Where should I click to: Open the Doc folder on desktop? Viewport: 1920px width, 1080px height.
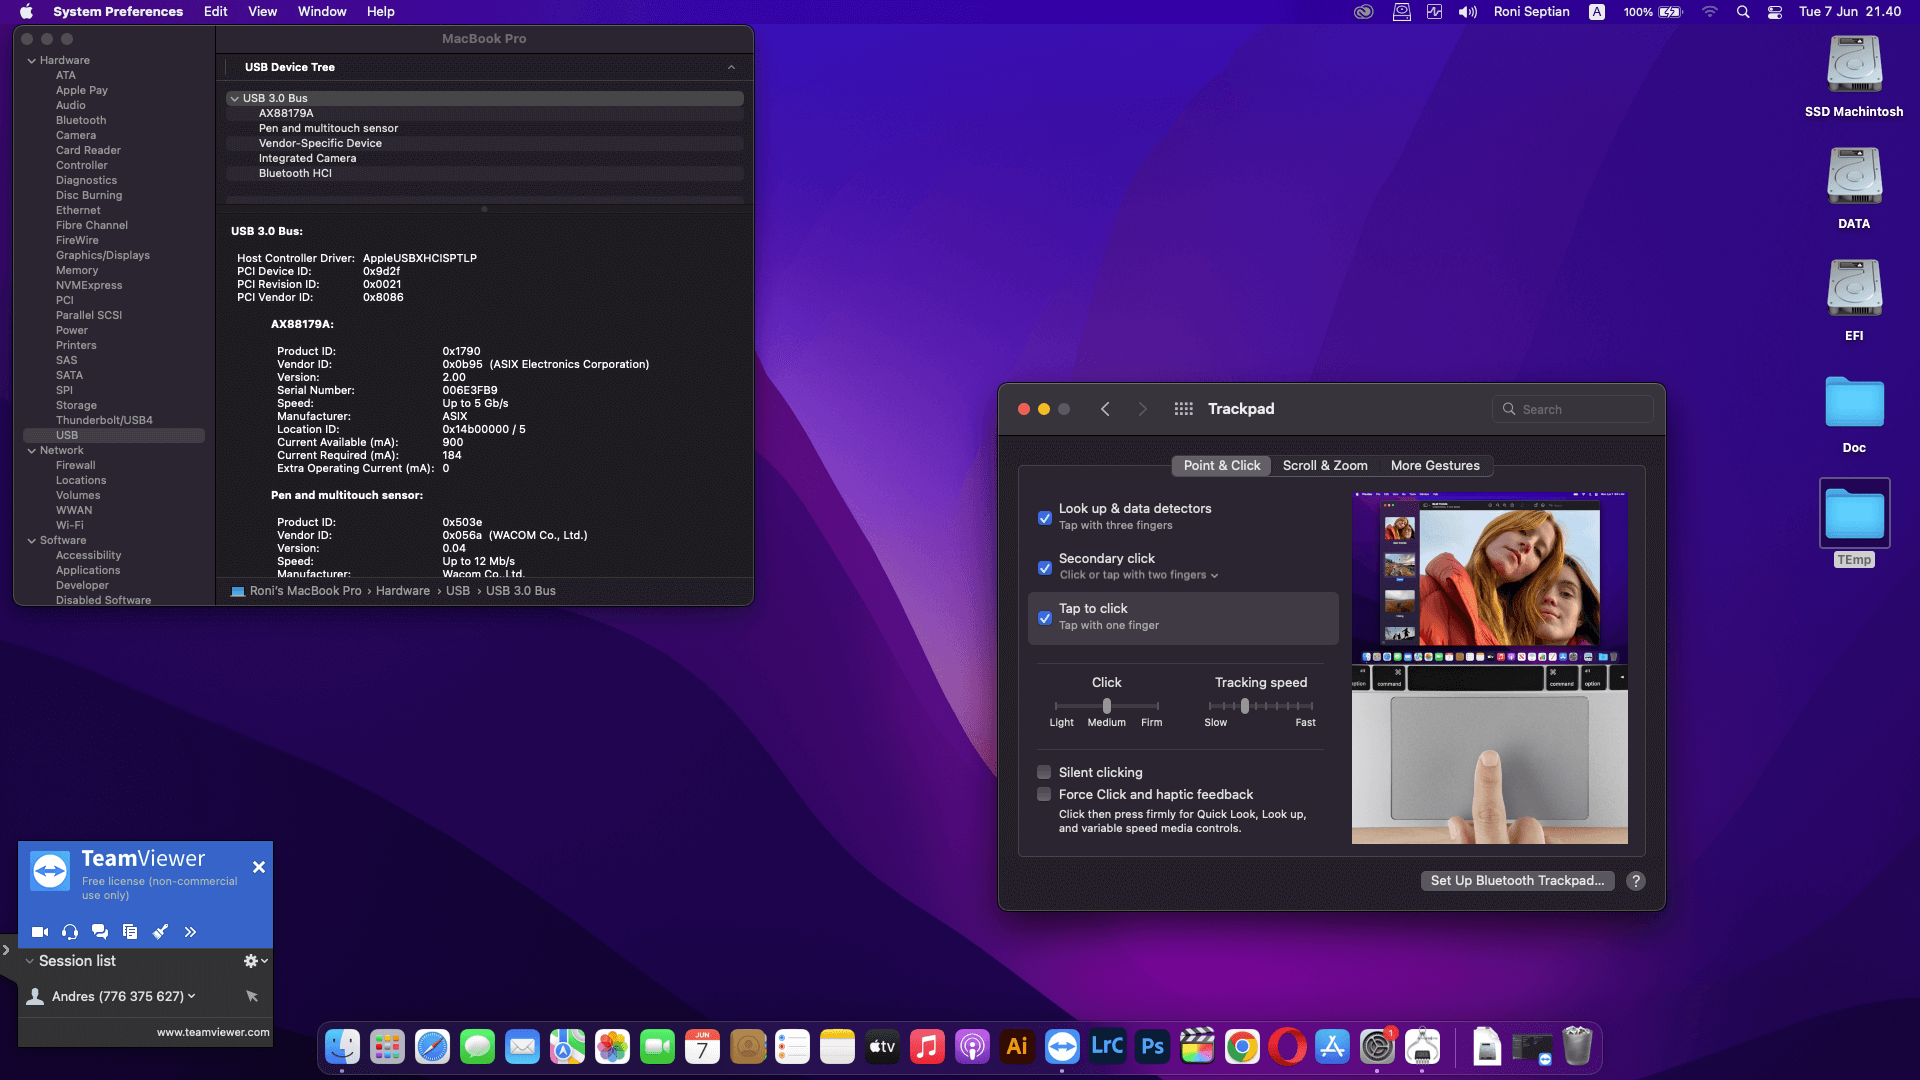(1854, 403)
